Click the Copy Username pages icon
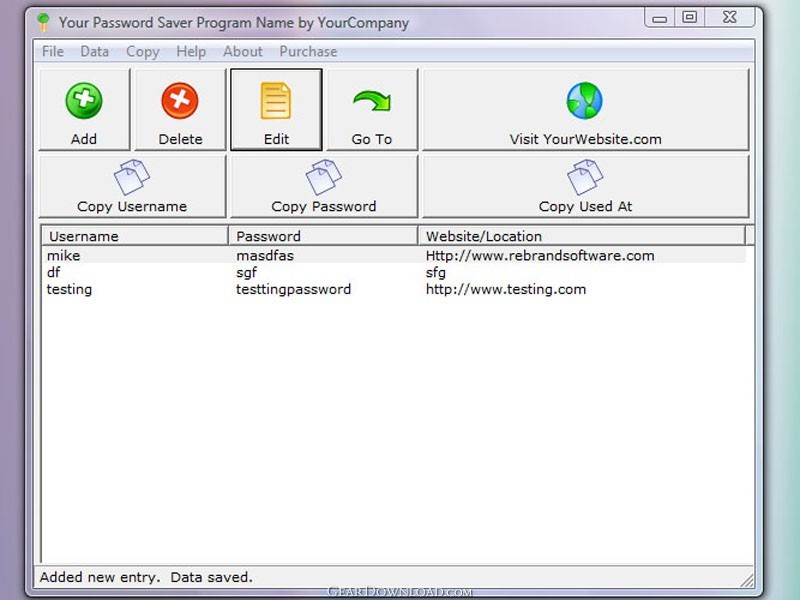Screen dimensions: 800x600 click(x=132, y=178)
